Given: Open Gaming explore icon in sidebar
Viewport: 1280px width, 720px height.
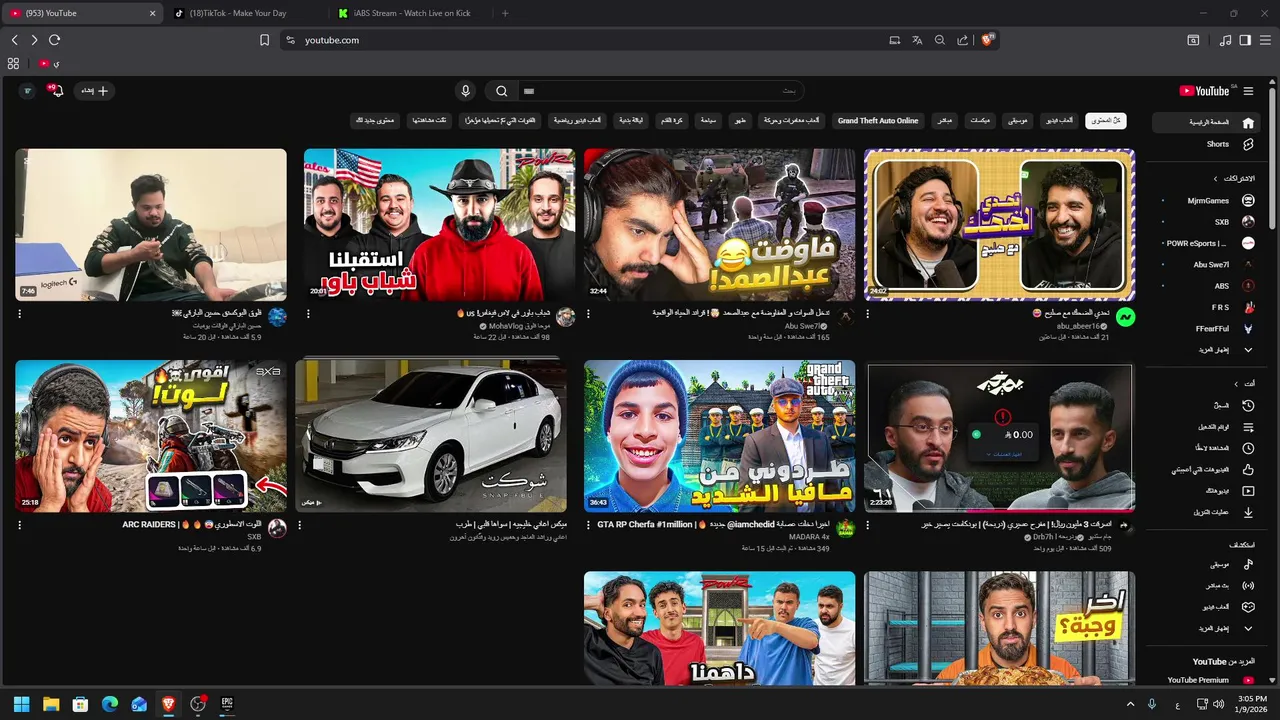Looking at the screenshot, I should (x=1248, y=607).
